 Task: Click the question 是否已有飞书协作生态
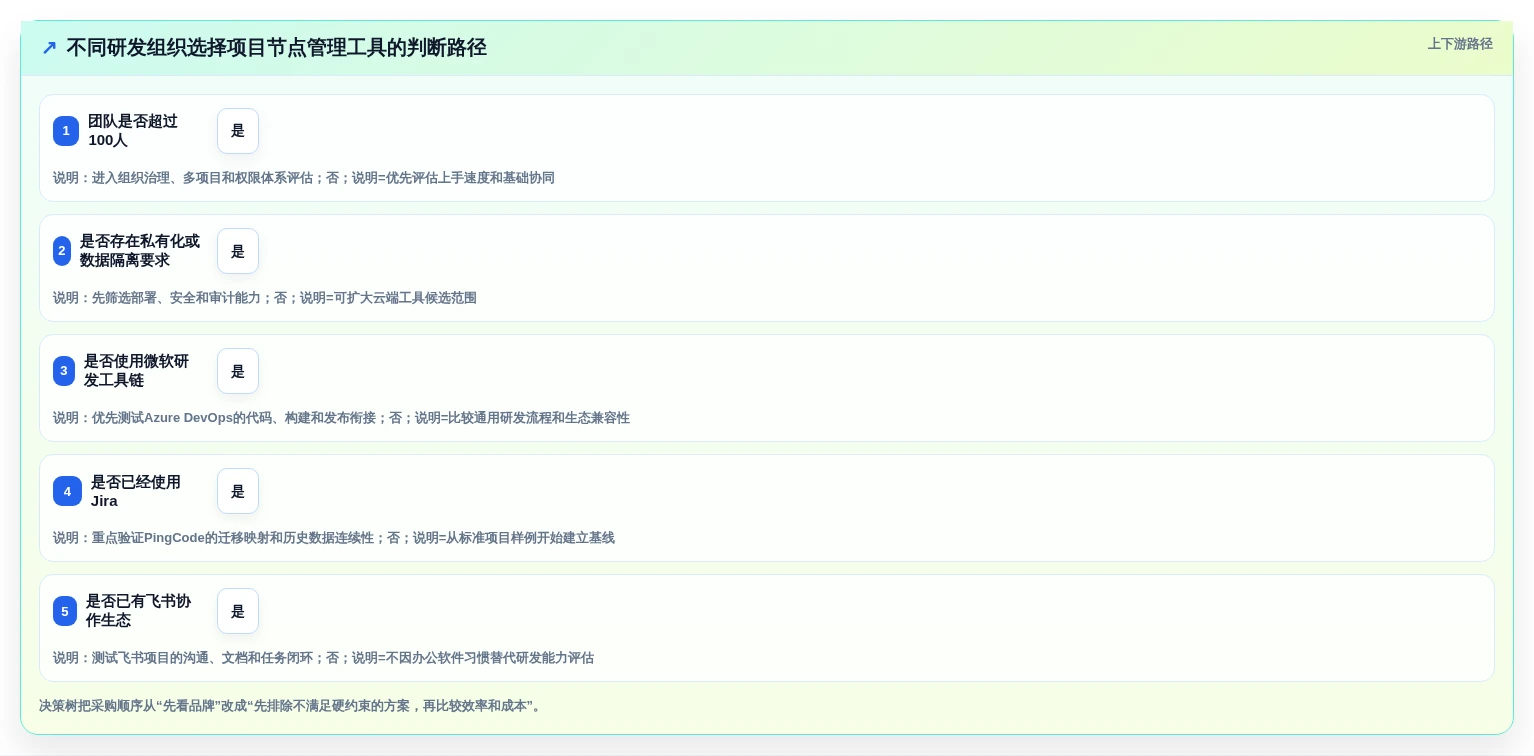[138, 611]
